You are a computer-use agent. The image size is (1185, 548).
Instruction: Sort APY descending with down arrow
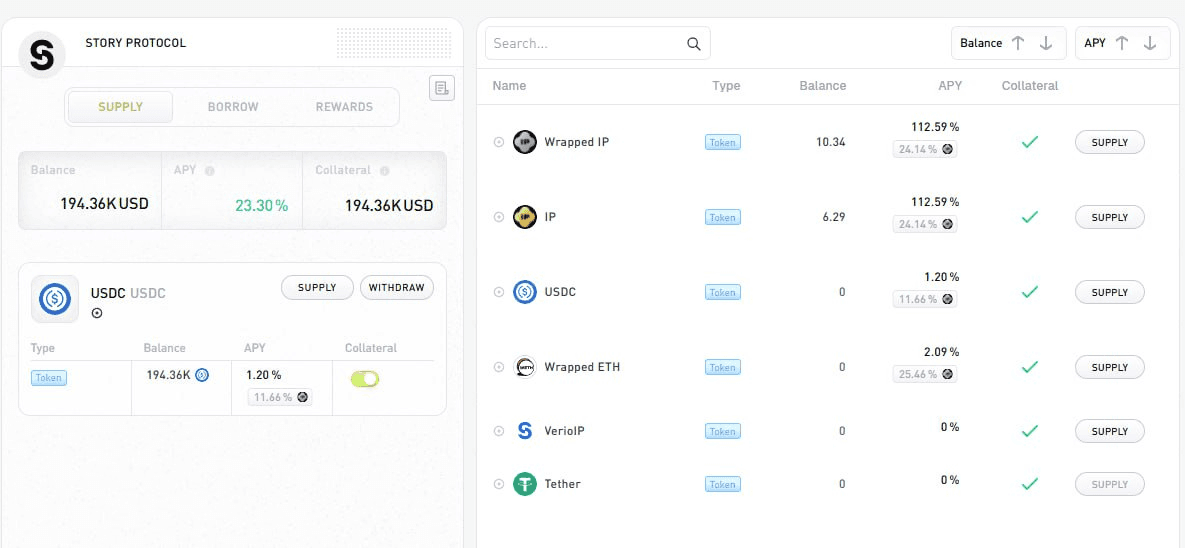point(1150,43)
